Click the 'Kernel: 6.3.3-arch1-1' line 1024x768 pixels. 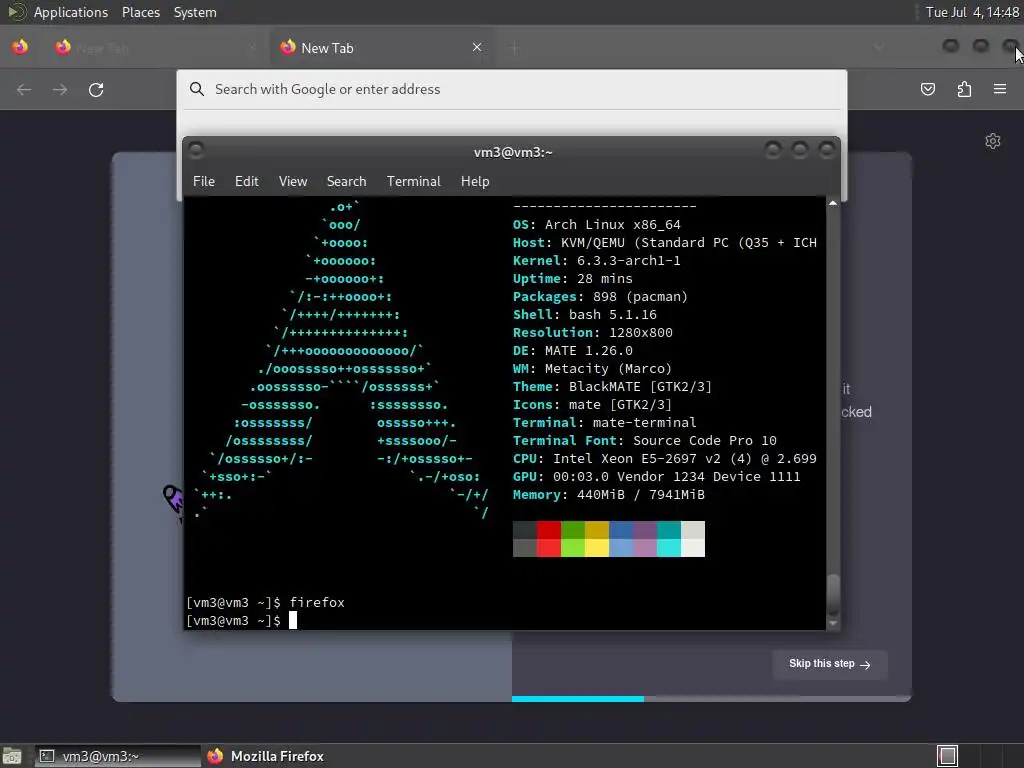[x=596, y=261]
